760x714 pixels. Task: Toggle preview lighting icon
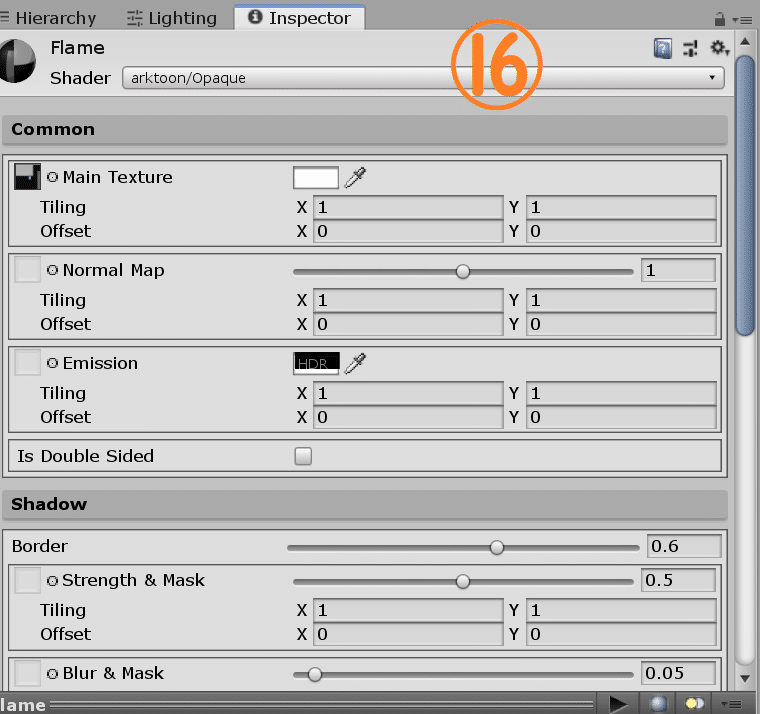click(694, 704)
